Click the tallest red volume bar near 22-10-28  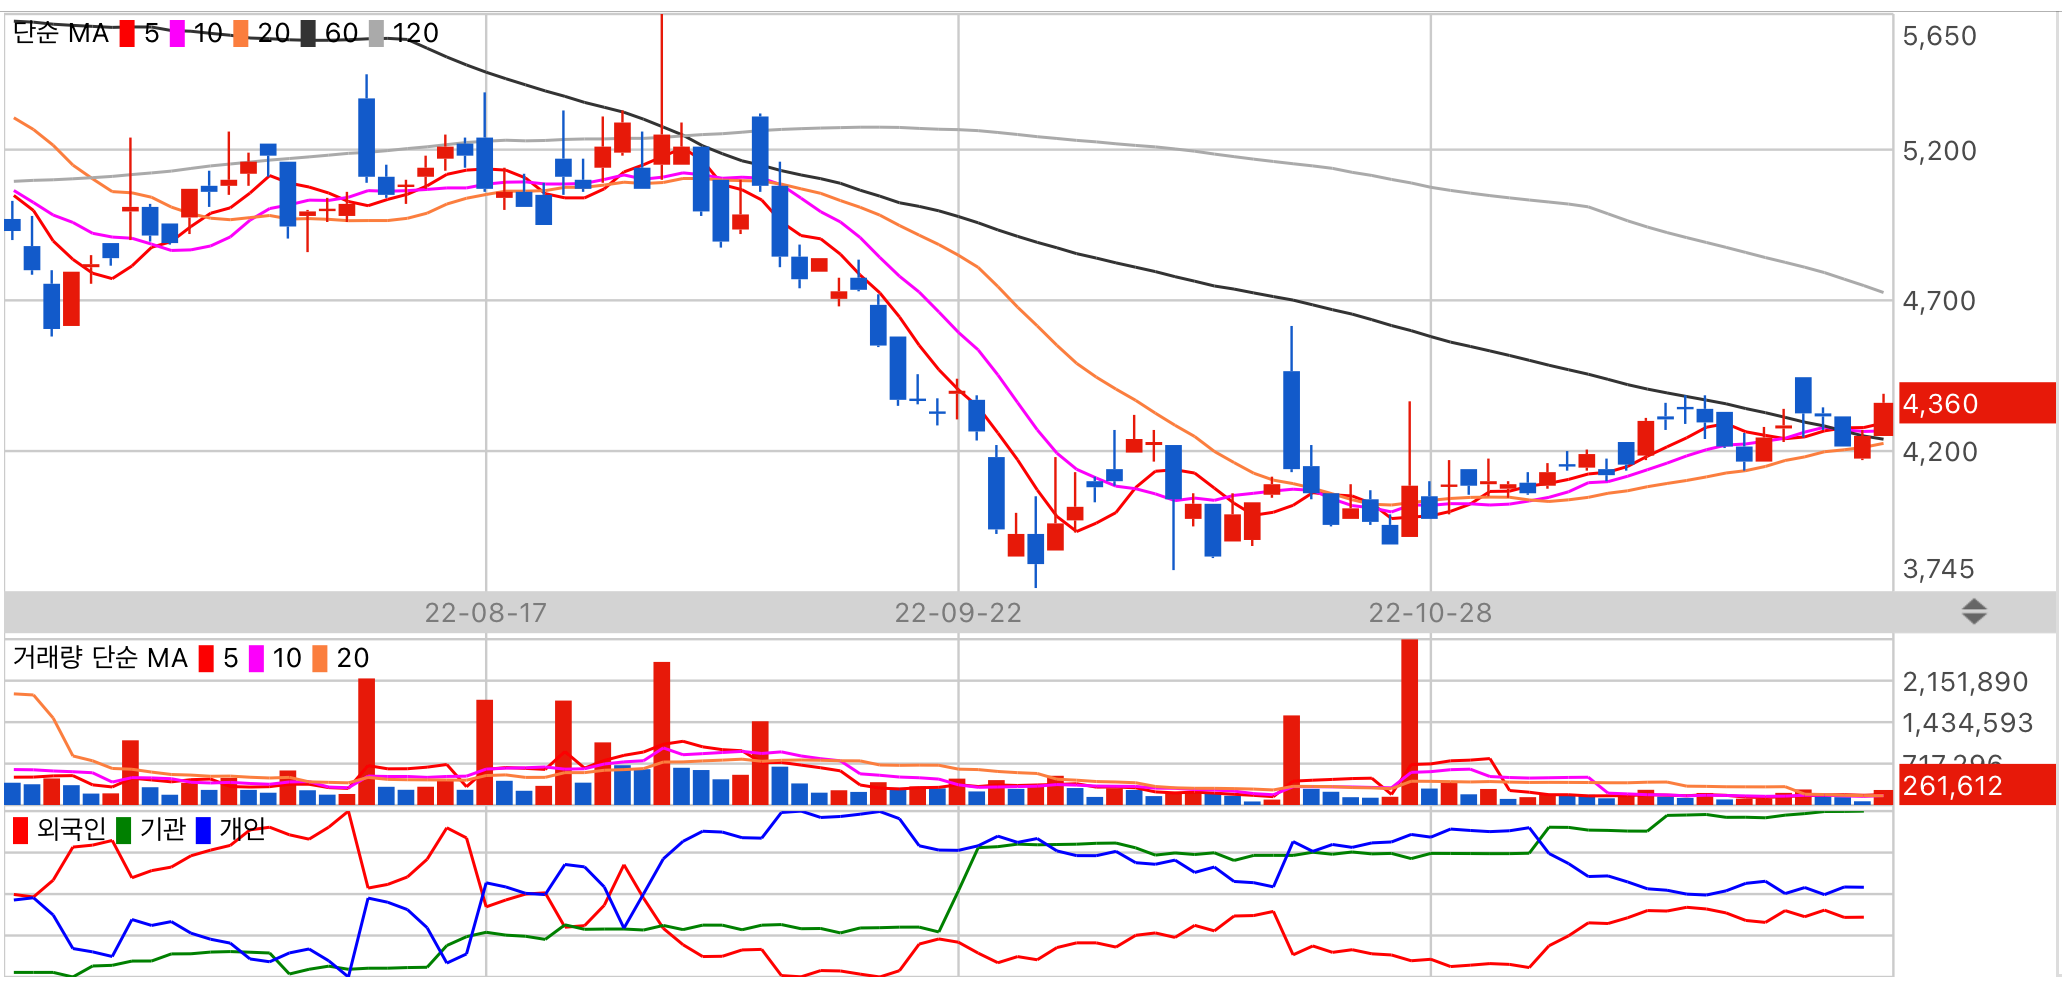pos(1410,722)
